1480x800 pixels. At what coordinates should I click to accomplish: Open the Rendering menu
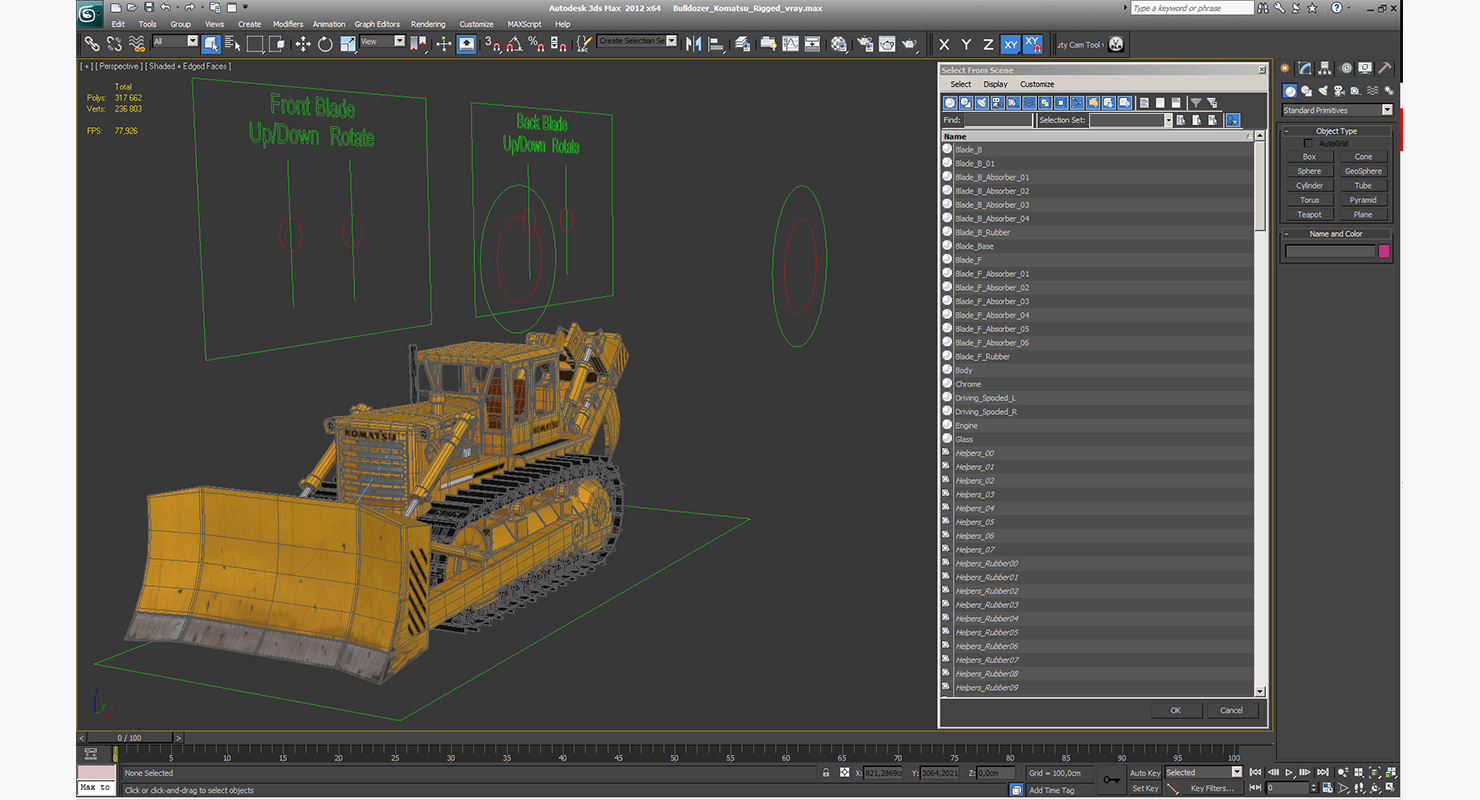click(428, 24)
